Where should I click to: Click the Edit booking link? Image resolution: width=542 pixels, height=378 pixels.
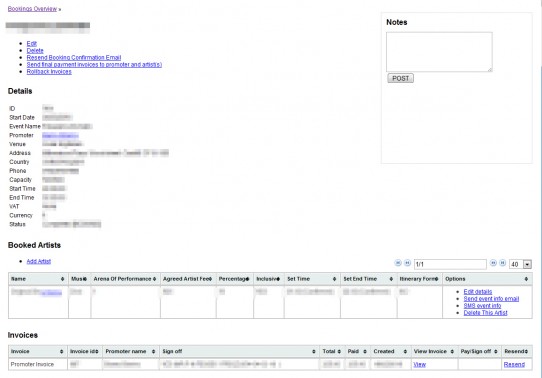point(31,44)
